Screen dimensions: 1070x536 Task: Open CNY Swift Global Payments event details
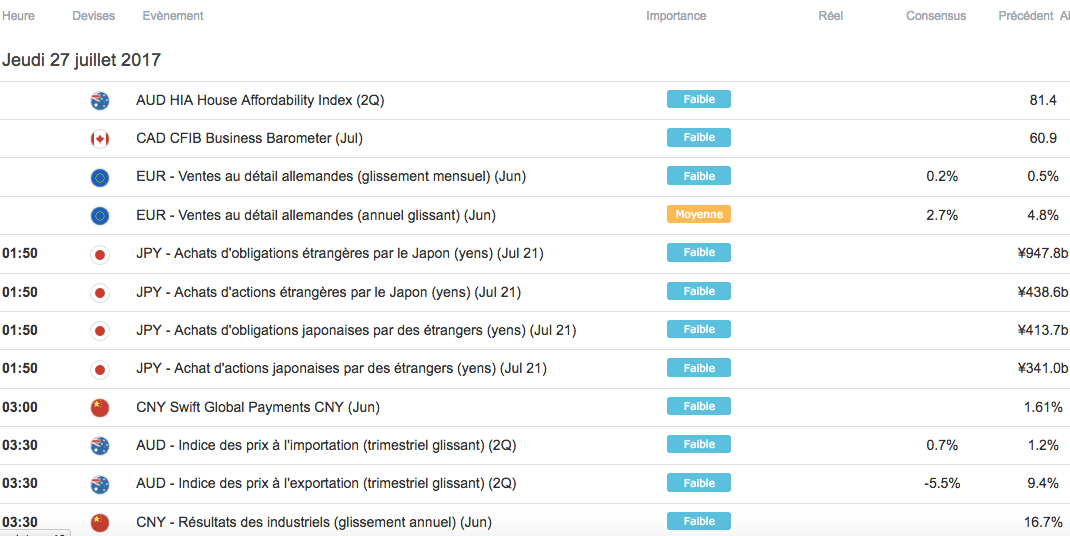(258, 408)
